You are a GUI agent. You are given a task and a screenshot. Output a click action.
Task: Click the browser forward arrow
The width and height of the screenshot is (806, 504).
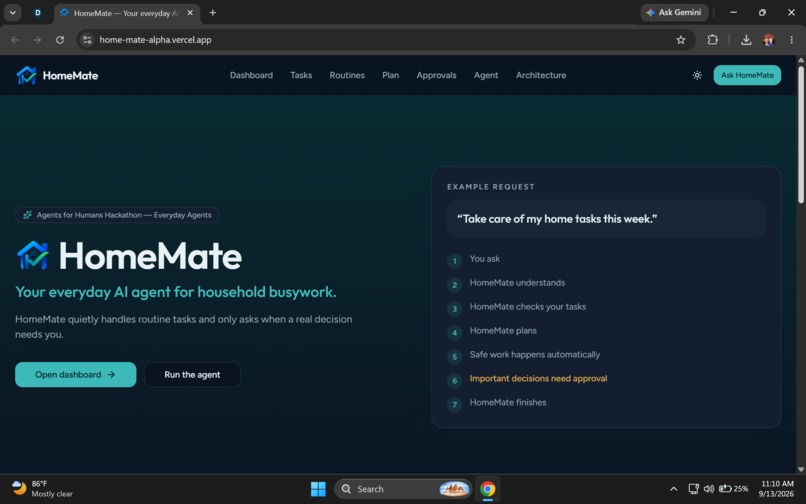37,40
